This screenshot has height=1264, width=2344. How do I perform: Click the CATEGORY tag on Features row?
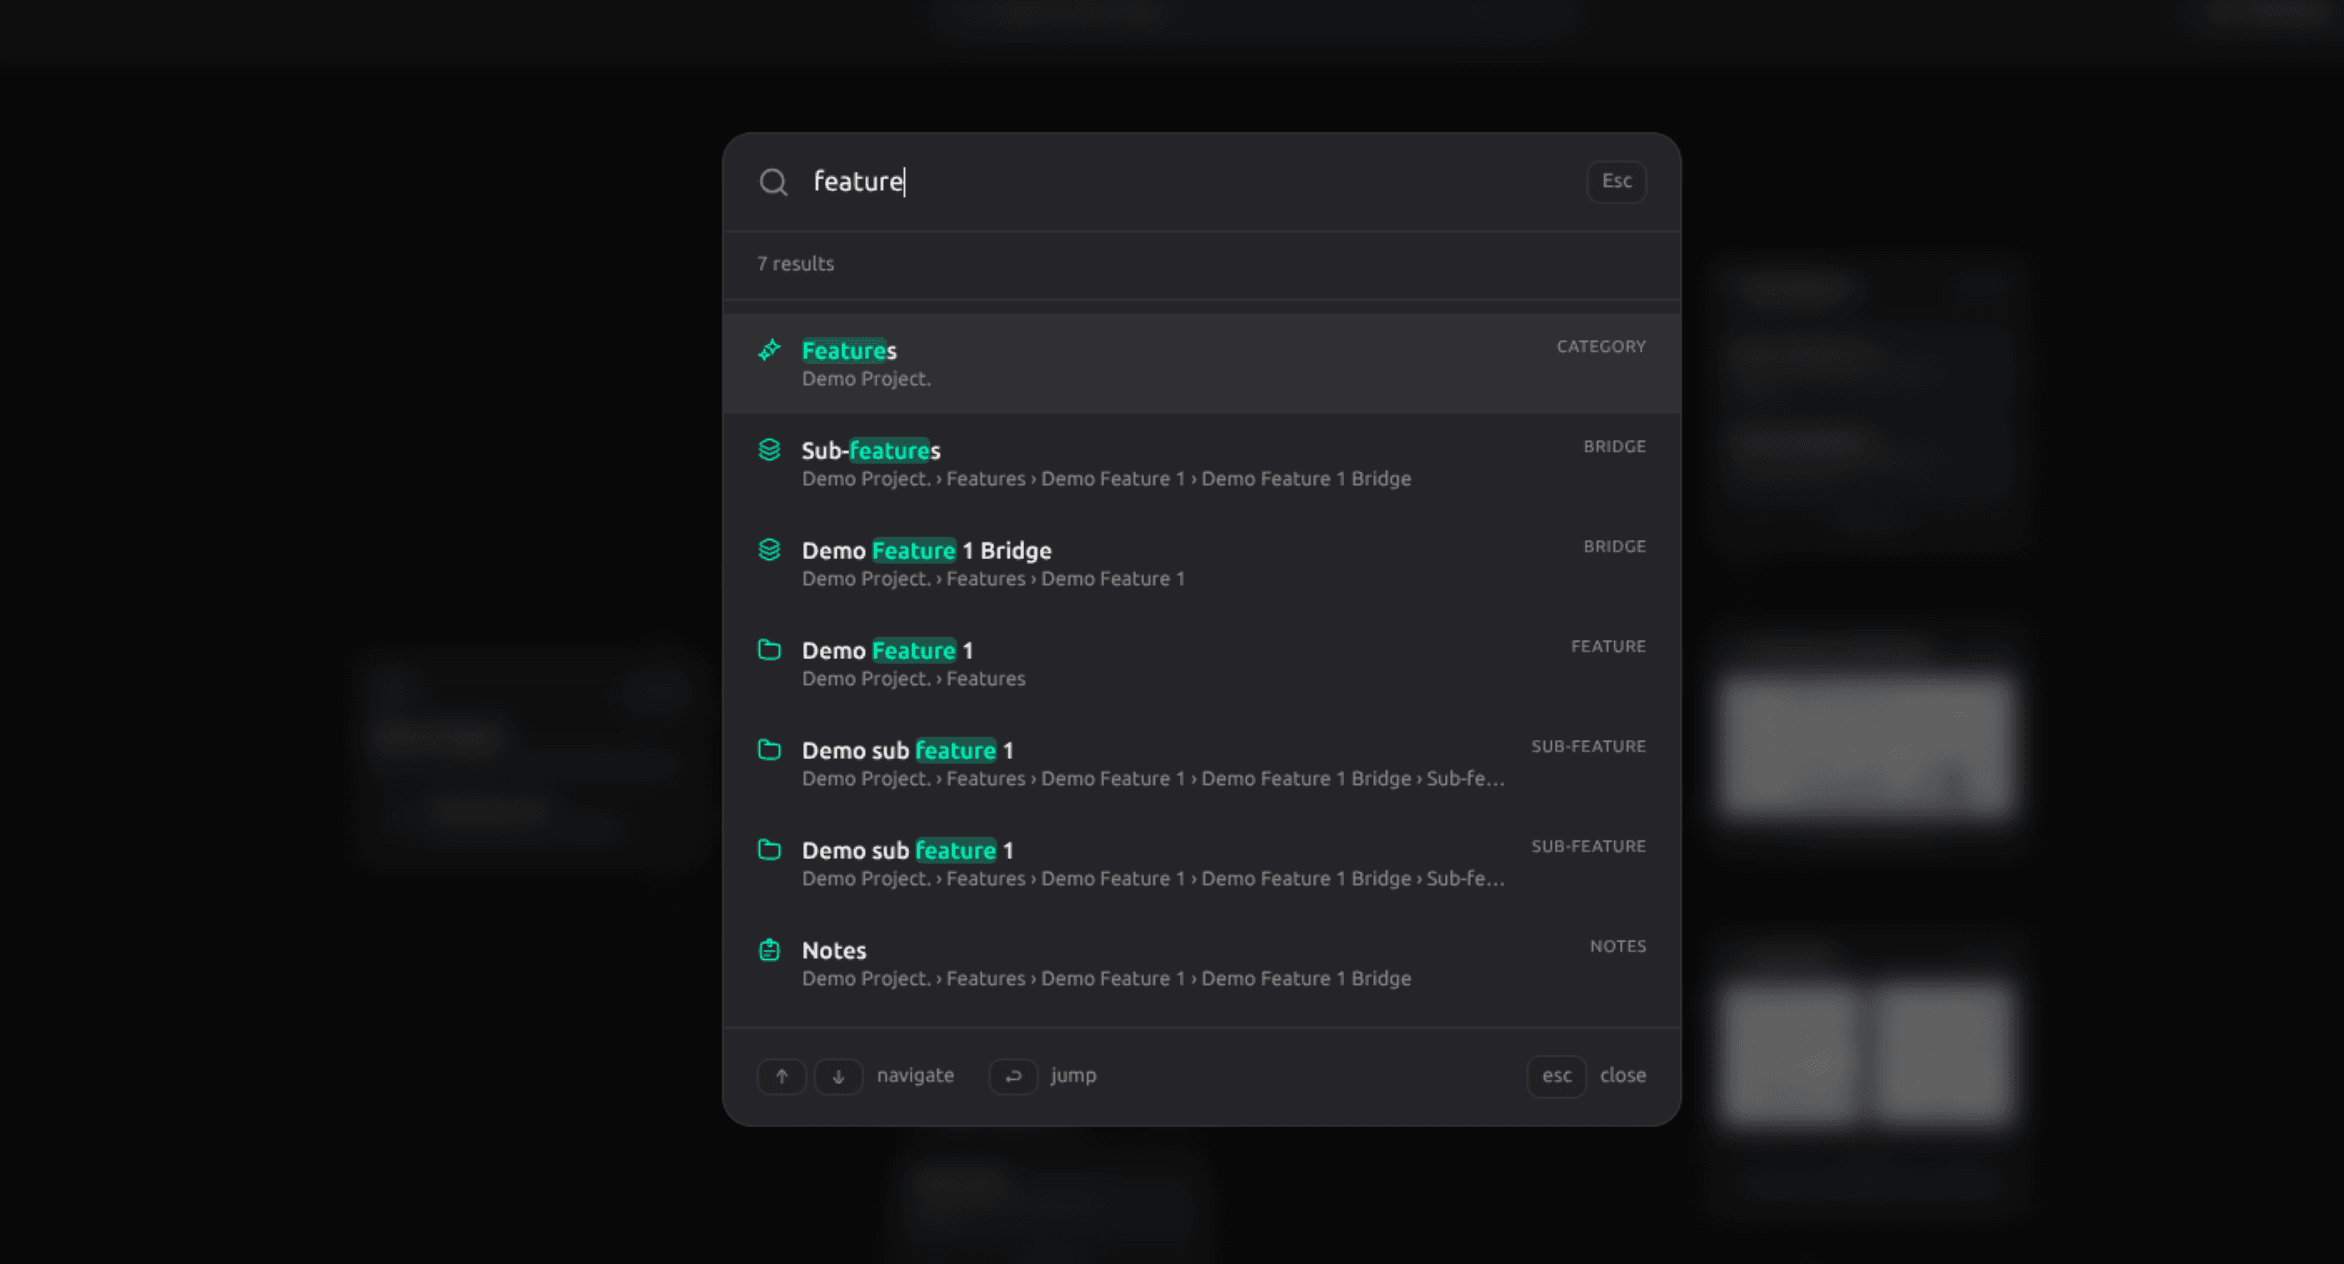point(1600,346)
